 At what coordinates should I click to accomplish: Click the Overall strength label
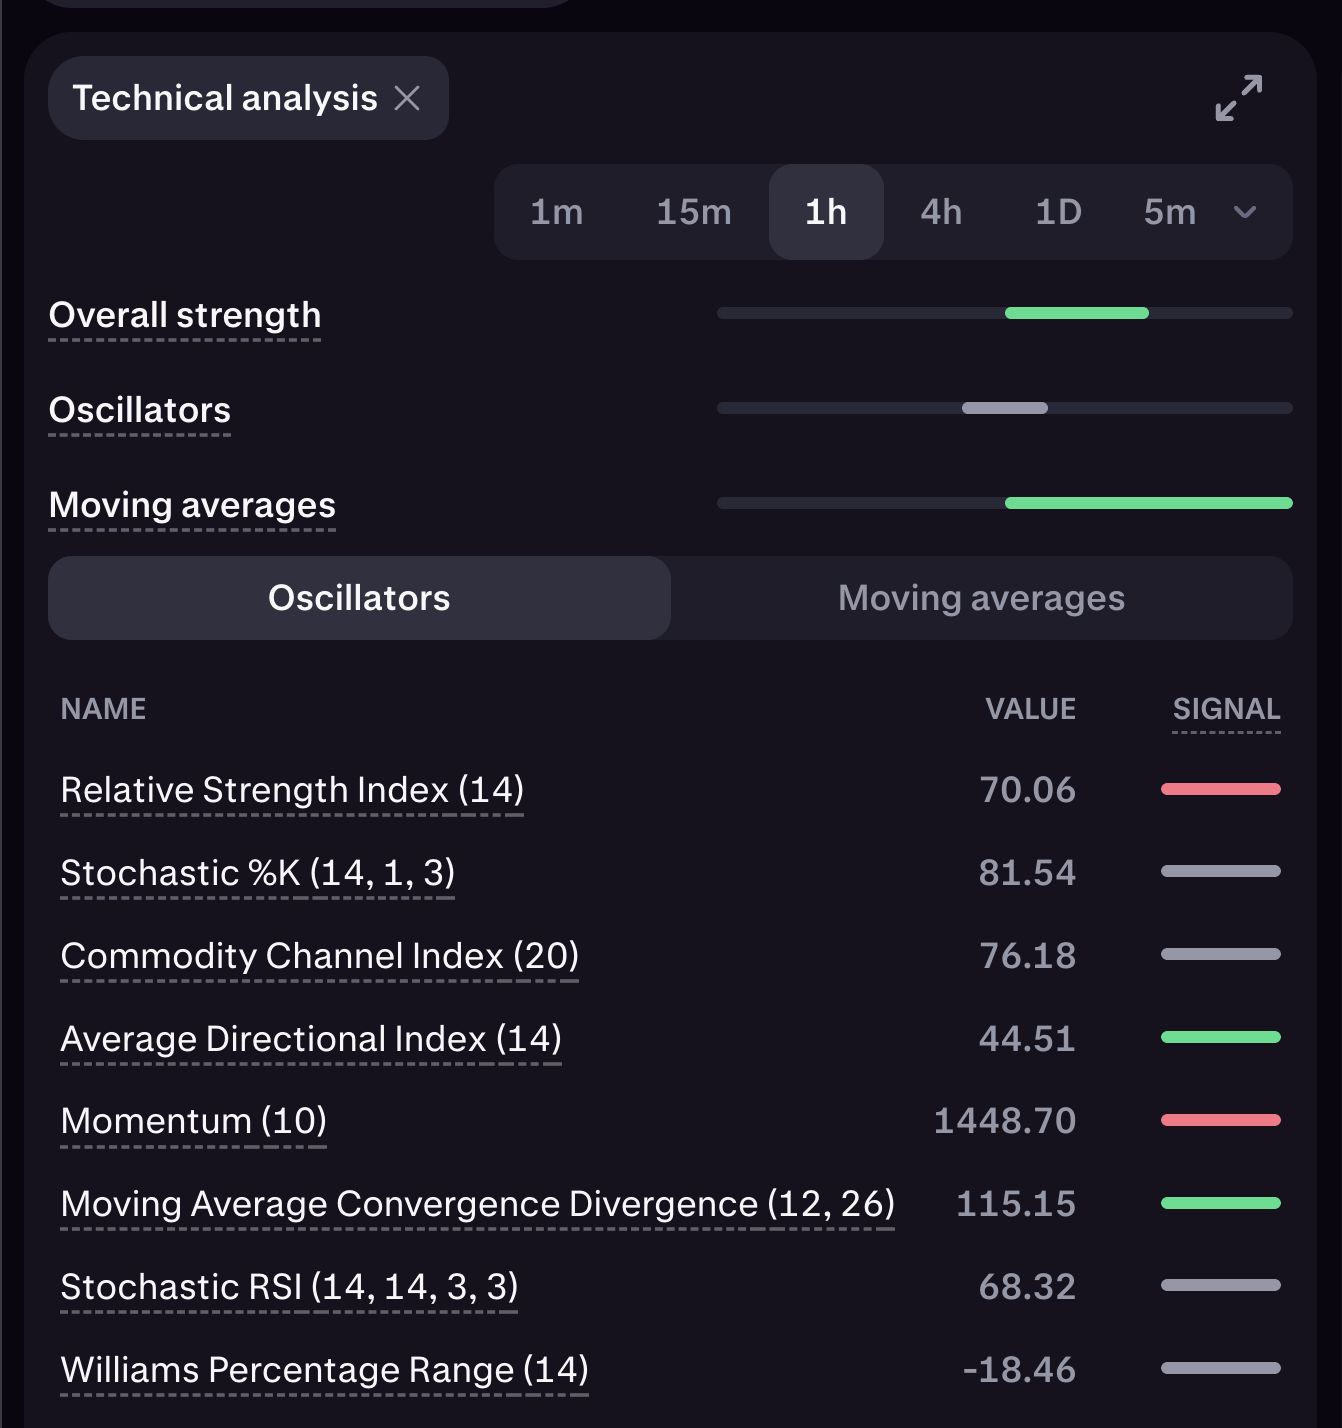point(185,316)
